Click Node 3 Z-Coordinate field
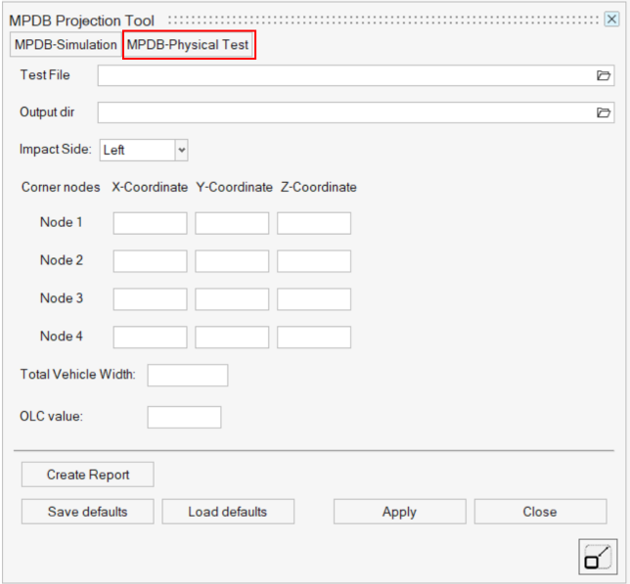The height and width of the screenshot is (584, 630). tap(314, 299)
